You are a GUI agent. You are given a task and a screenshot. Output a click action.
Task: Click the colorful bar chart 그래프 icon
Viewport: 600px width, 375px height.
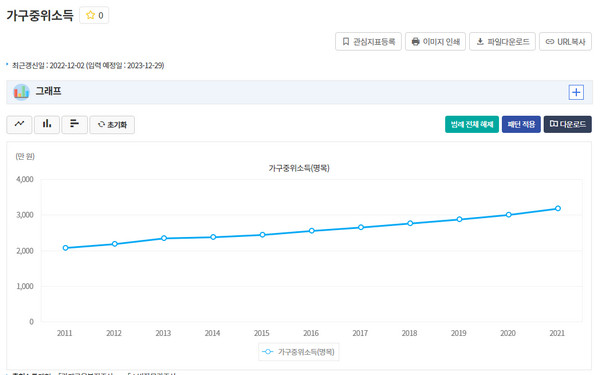coord(21,92)
